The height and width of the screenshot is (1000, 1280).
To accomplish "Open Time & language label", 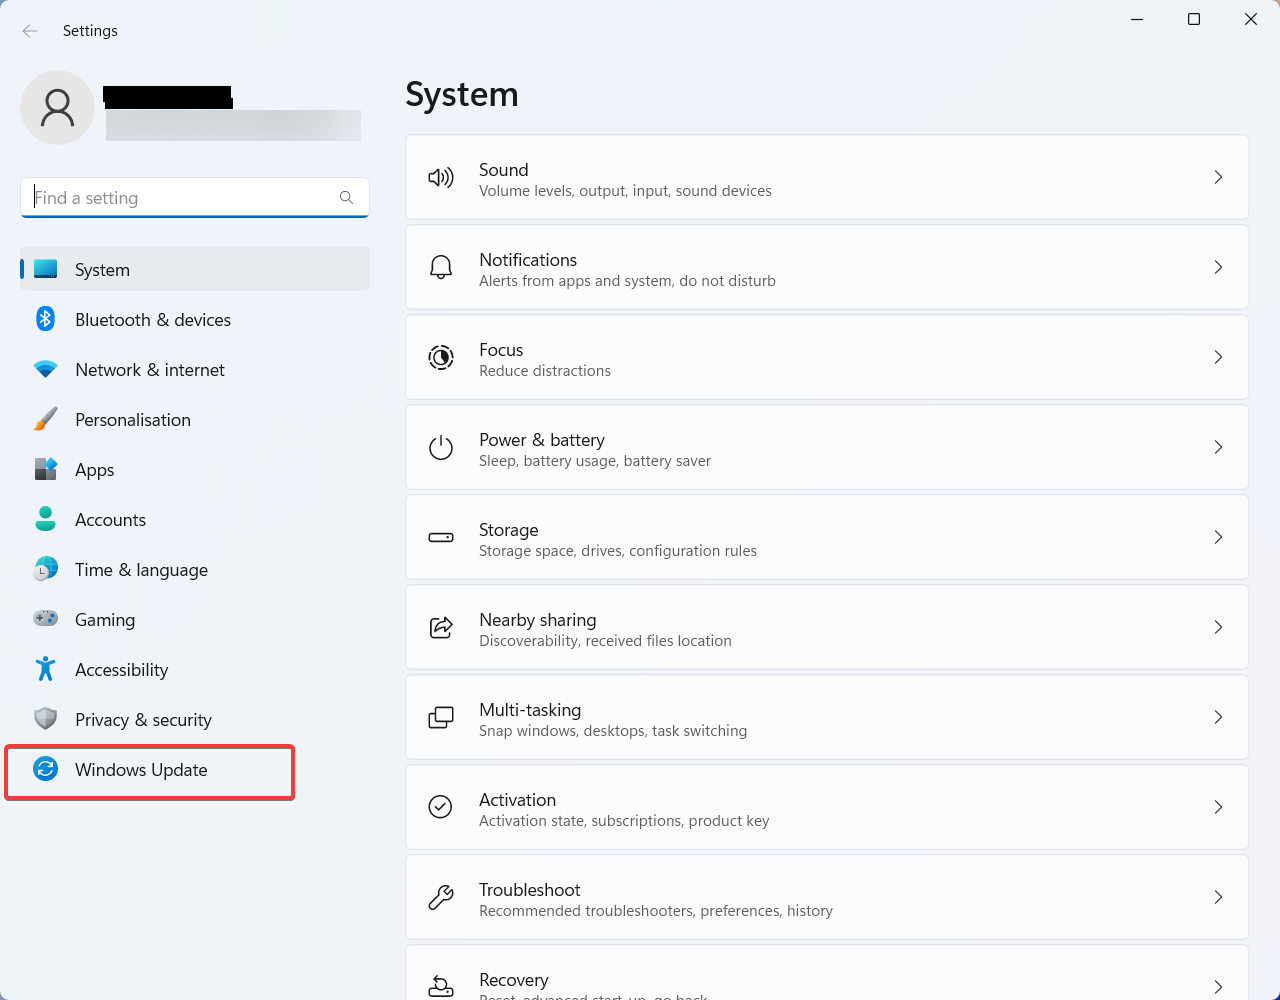I will click(x=141, y=570).
